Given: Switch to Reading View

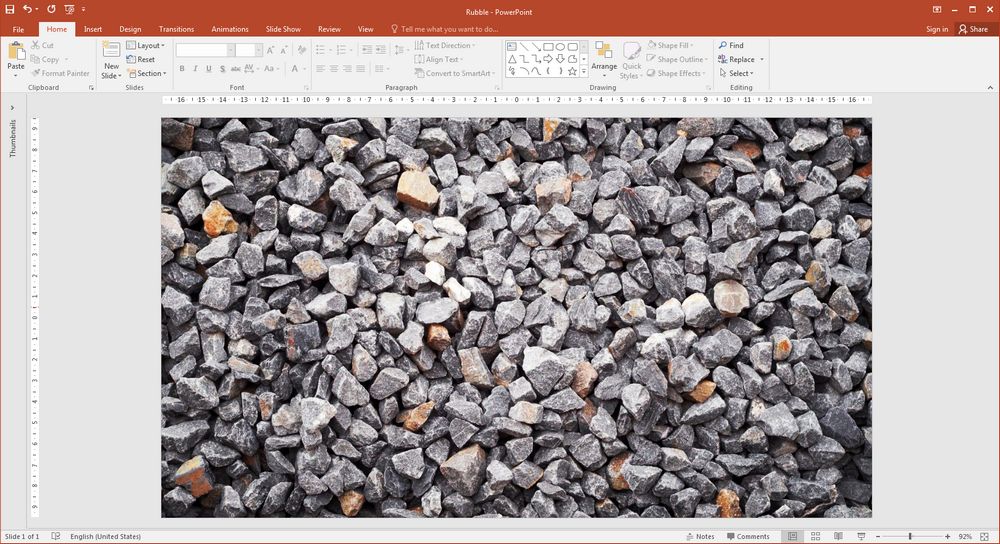Looking at the screenshot, I should click(838, 536).
